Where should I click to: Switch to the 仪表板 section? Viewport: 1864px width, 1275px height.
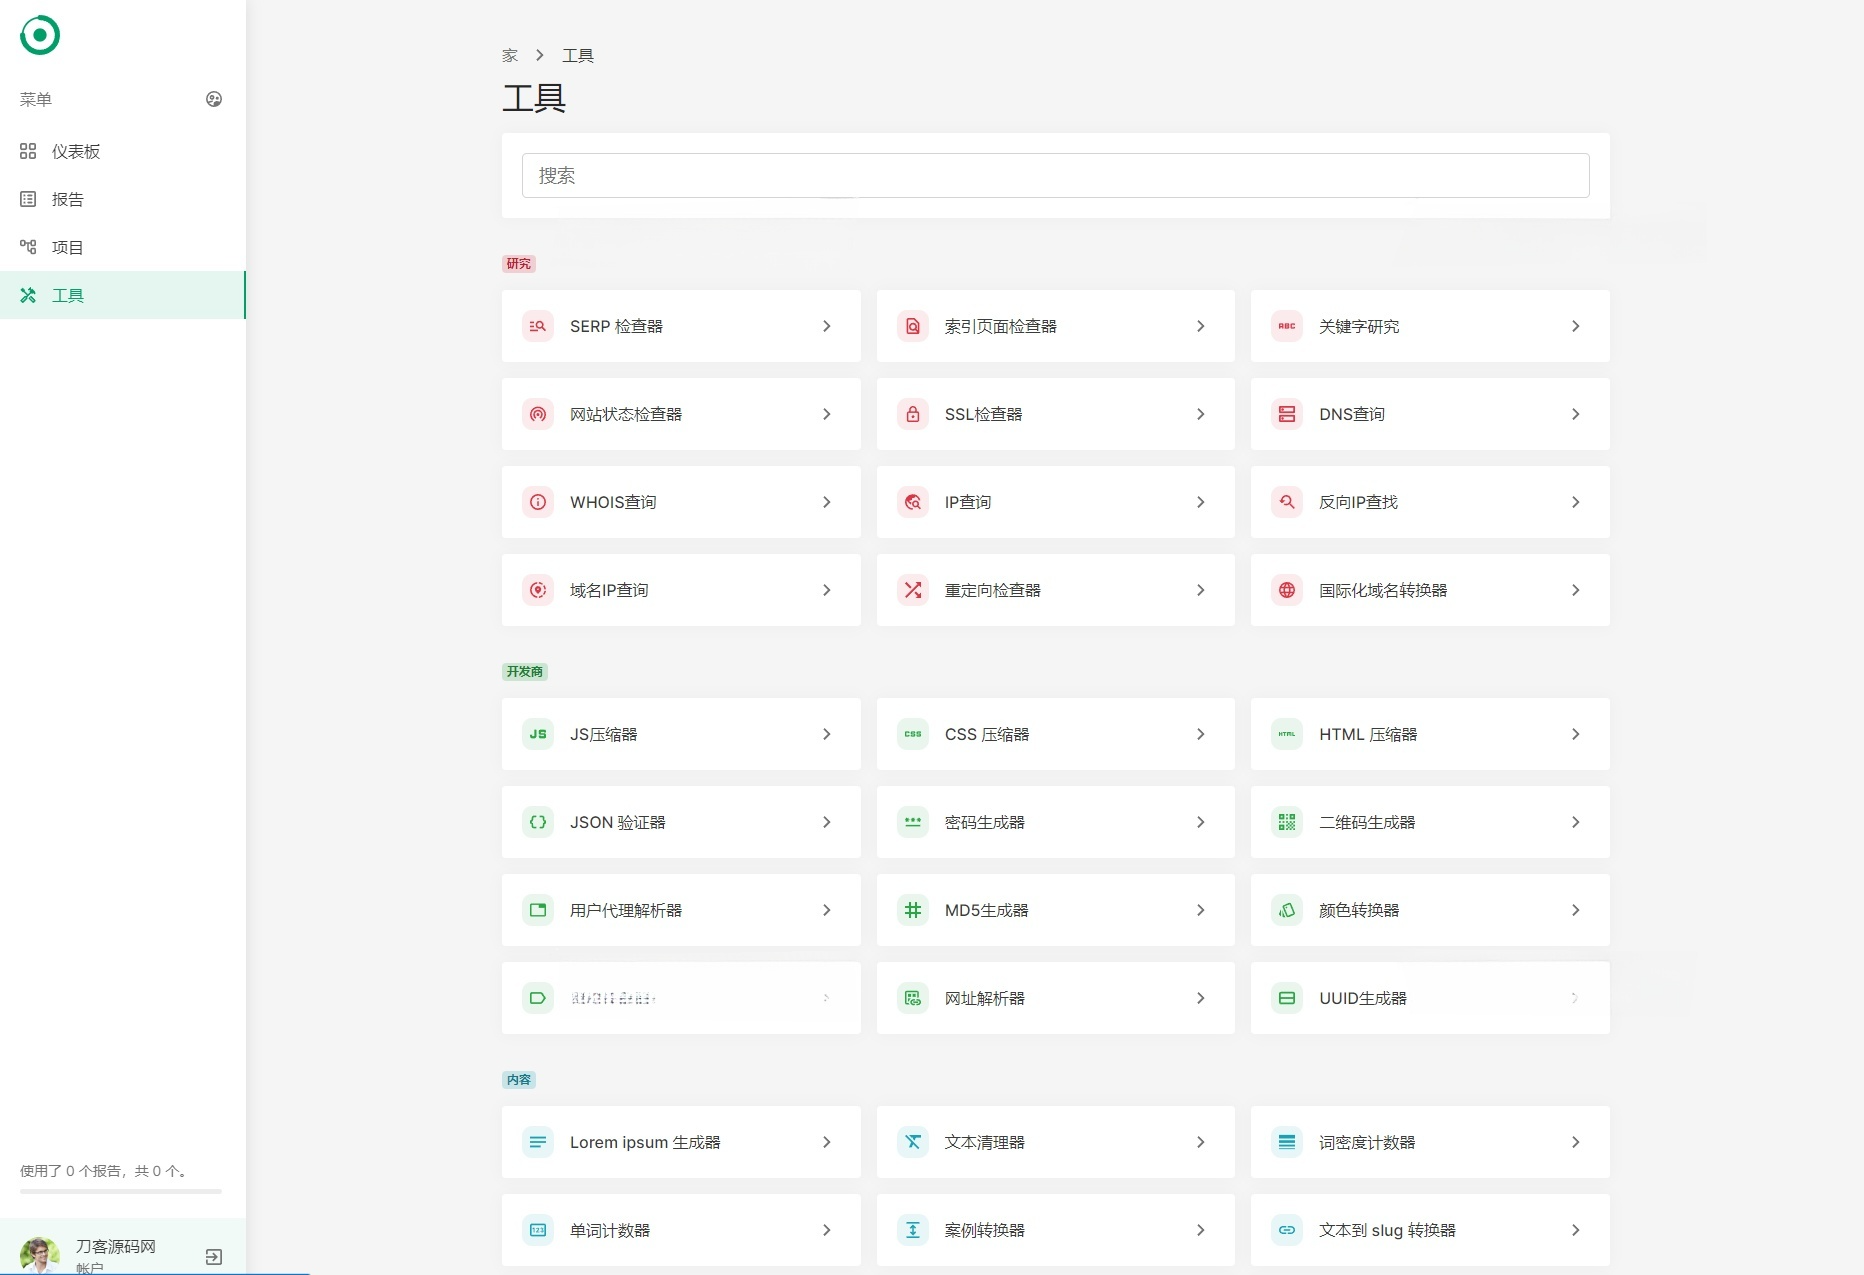75,151
